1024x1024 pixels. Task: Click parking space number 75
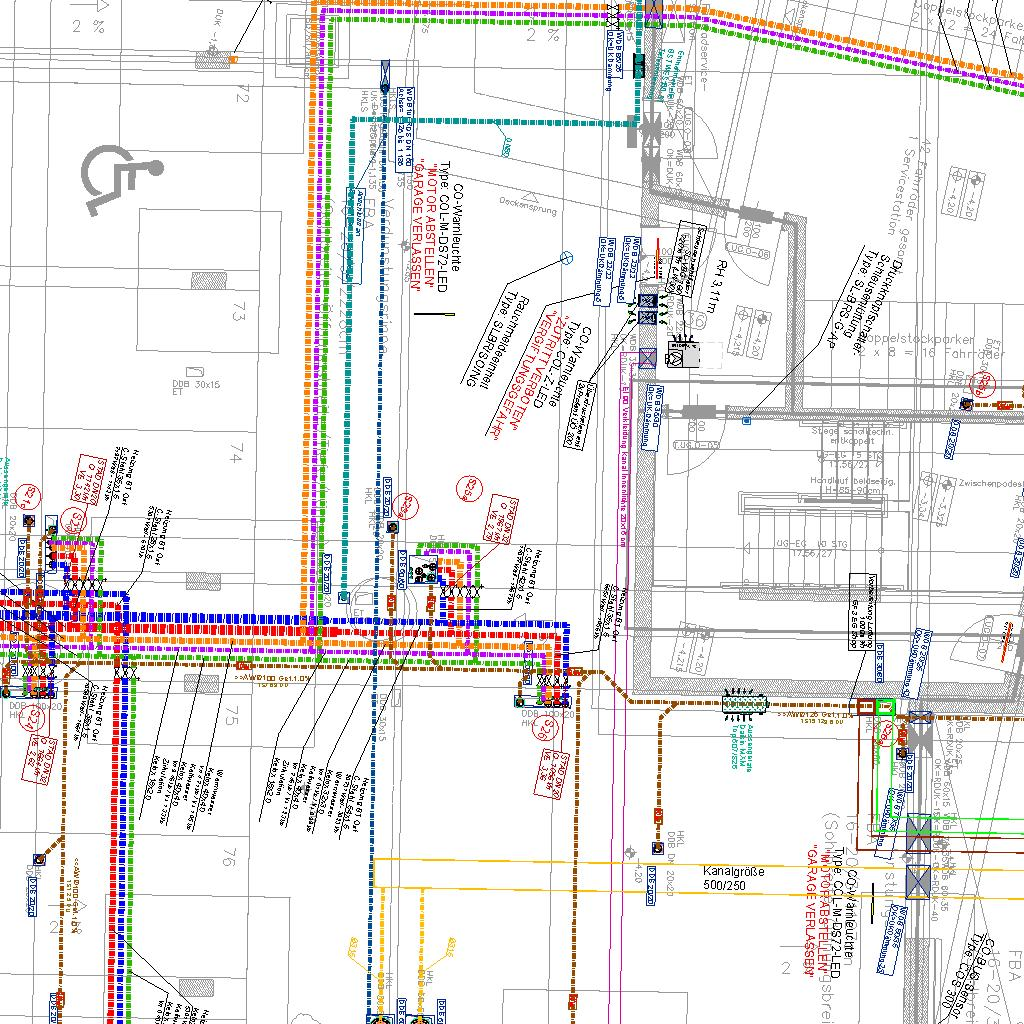tap(233, 715)
